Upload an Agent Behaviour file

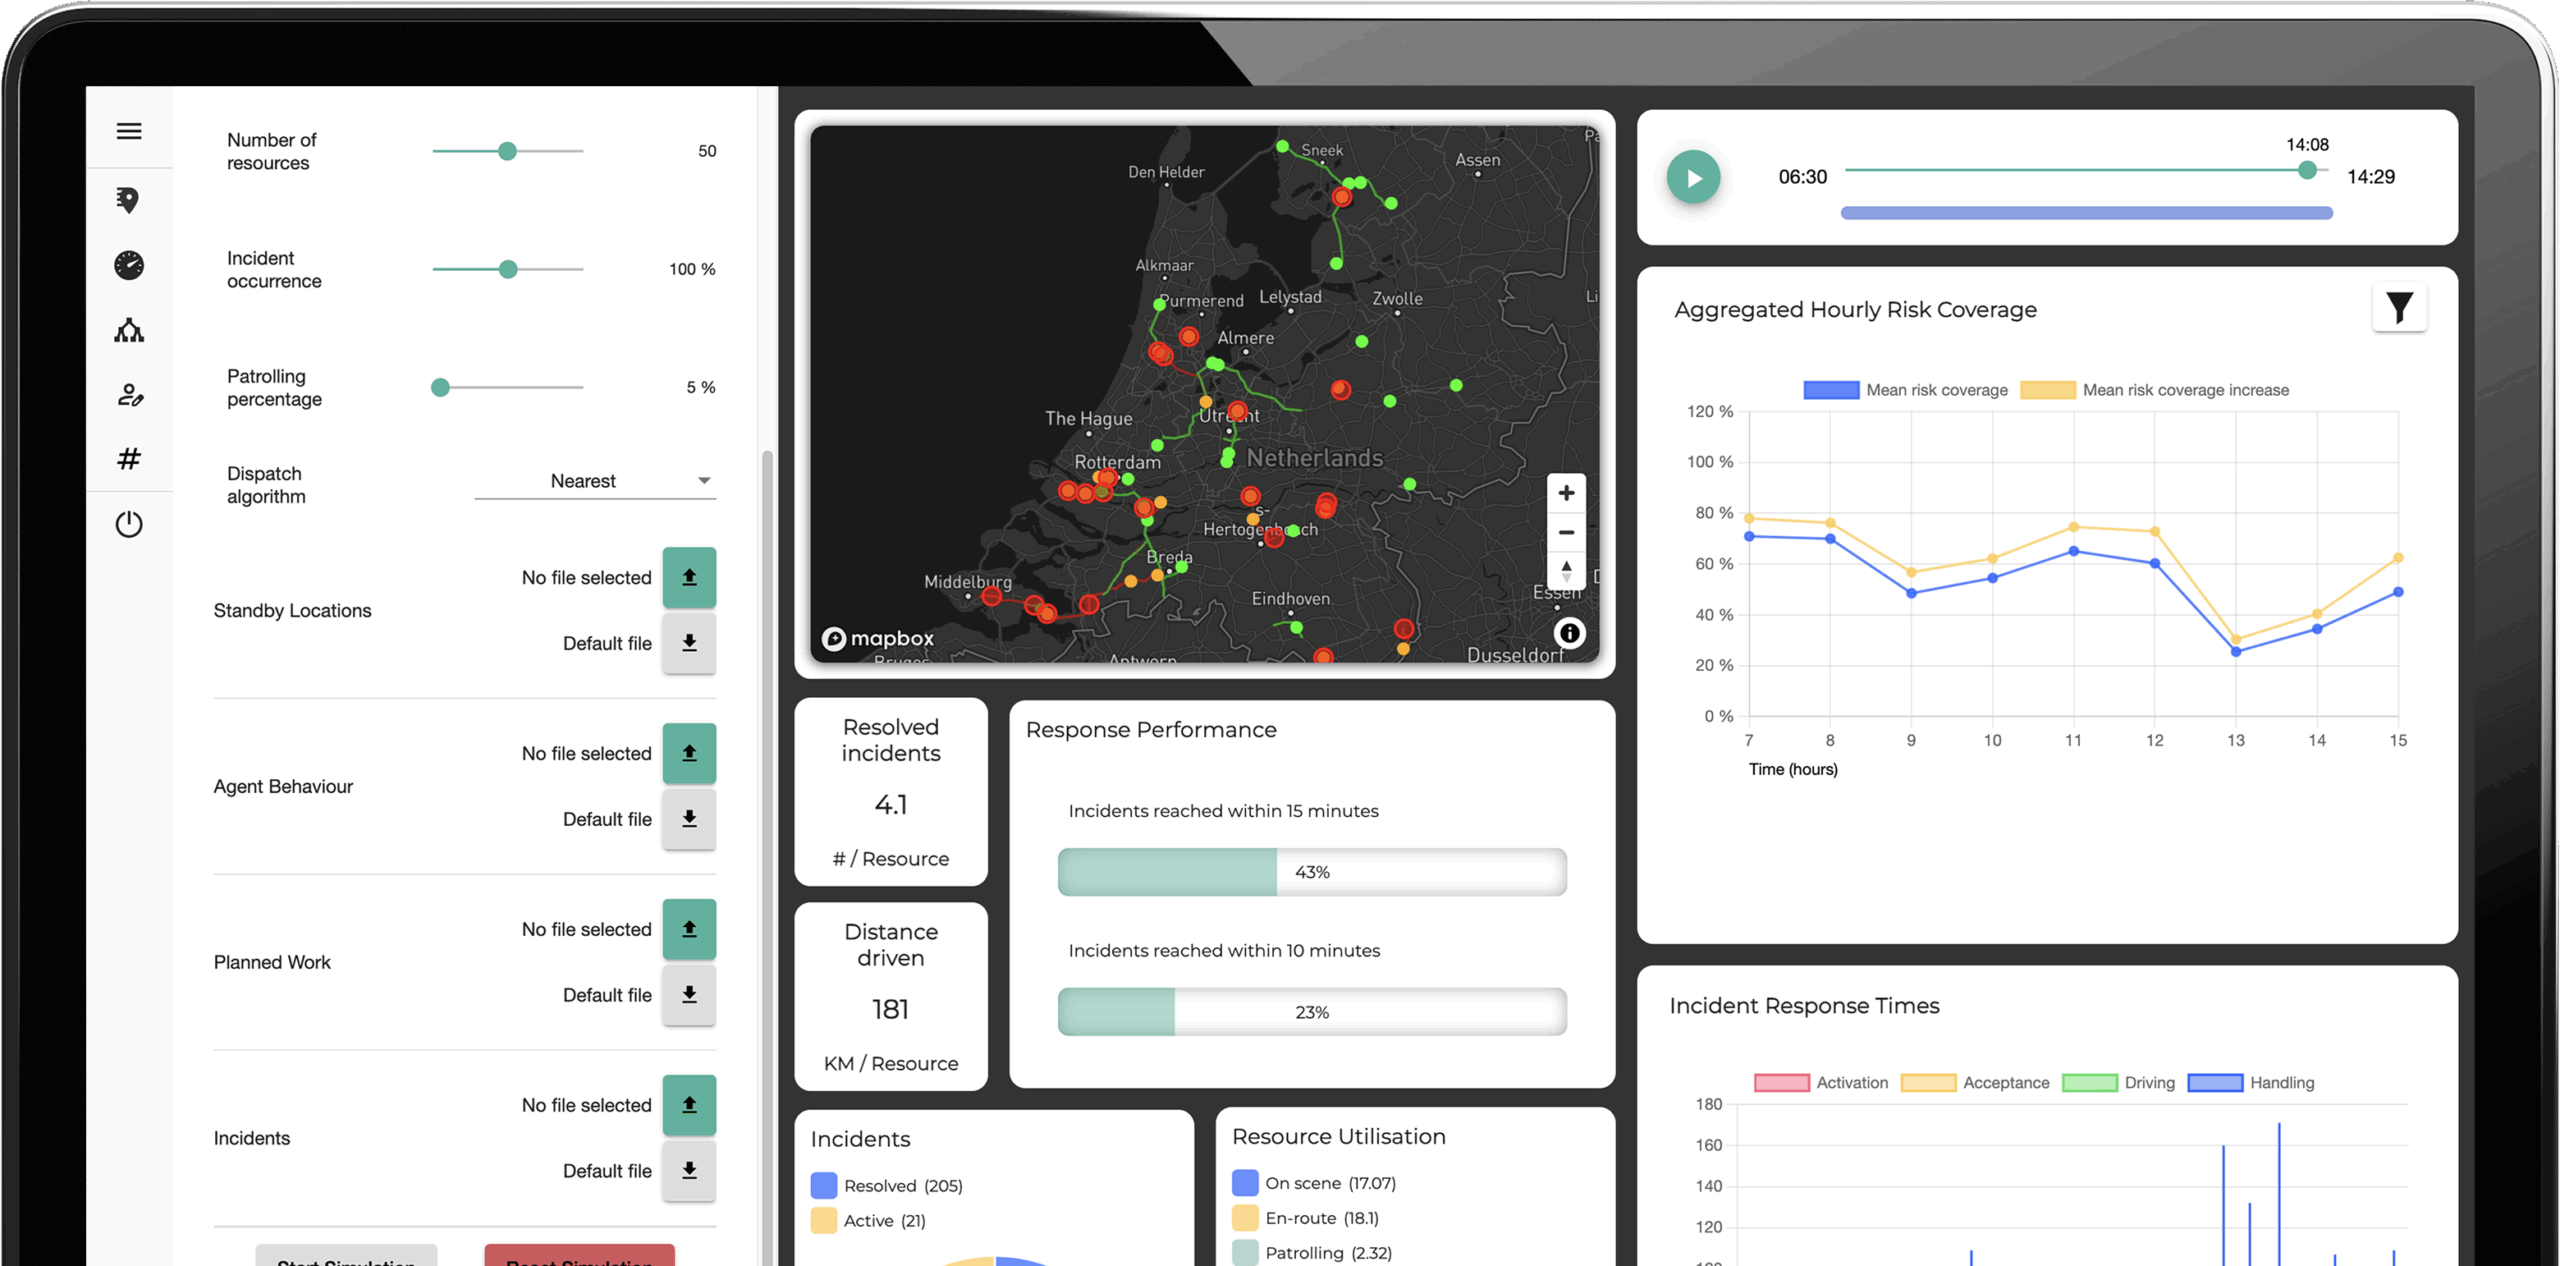click(x=689, y=753)
